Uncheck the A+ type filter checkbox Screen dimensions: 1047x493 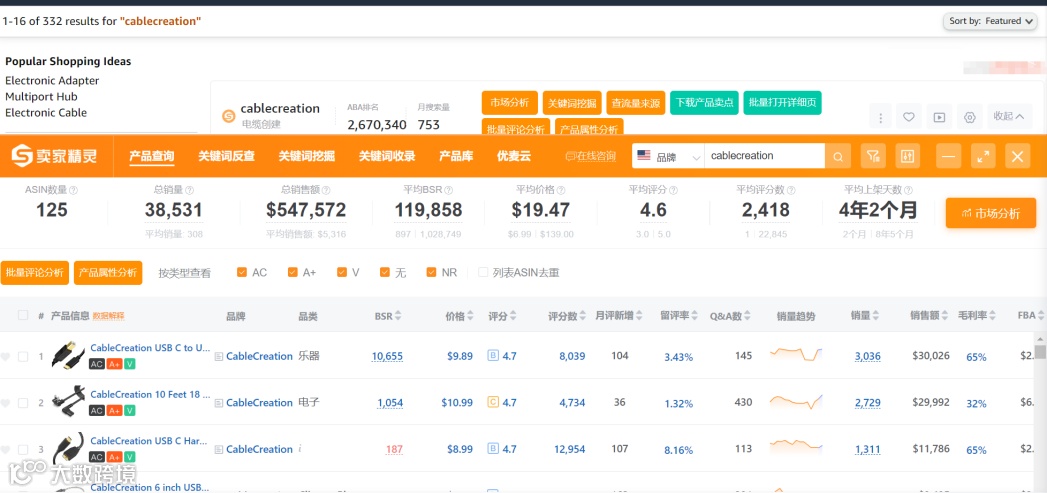coord(292,272)
